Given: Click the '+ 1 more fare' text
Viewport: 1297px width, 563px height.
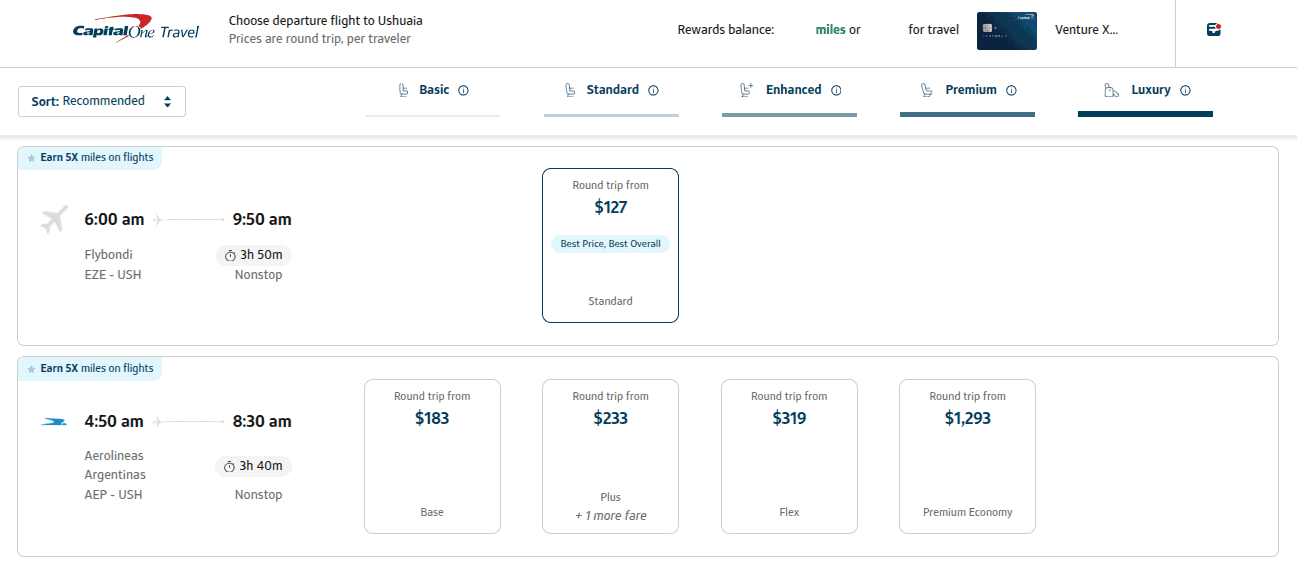Looking at the screenshot, I should pyautogui.click(x=610, y=516).
